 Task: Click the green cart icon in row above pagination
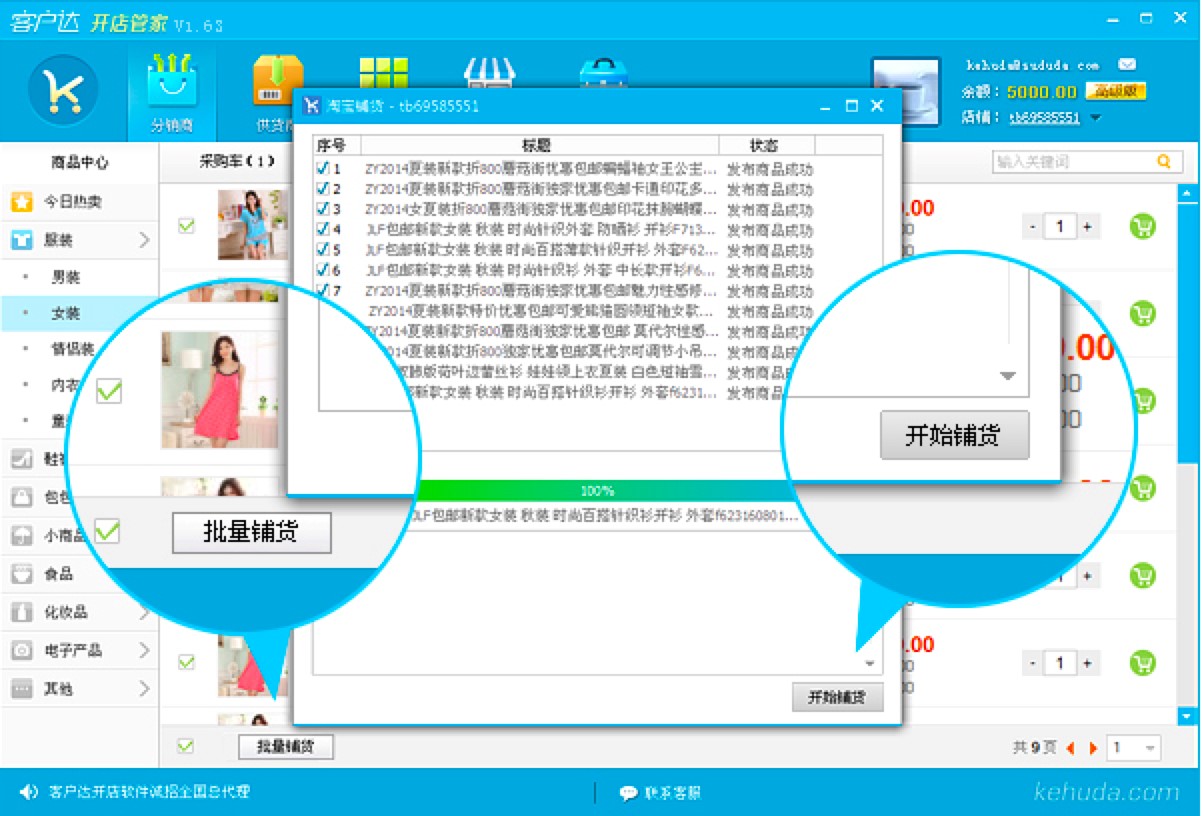[x=1142, y=662]
